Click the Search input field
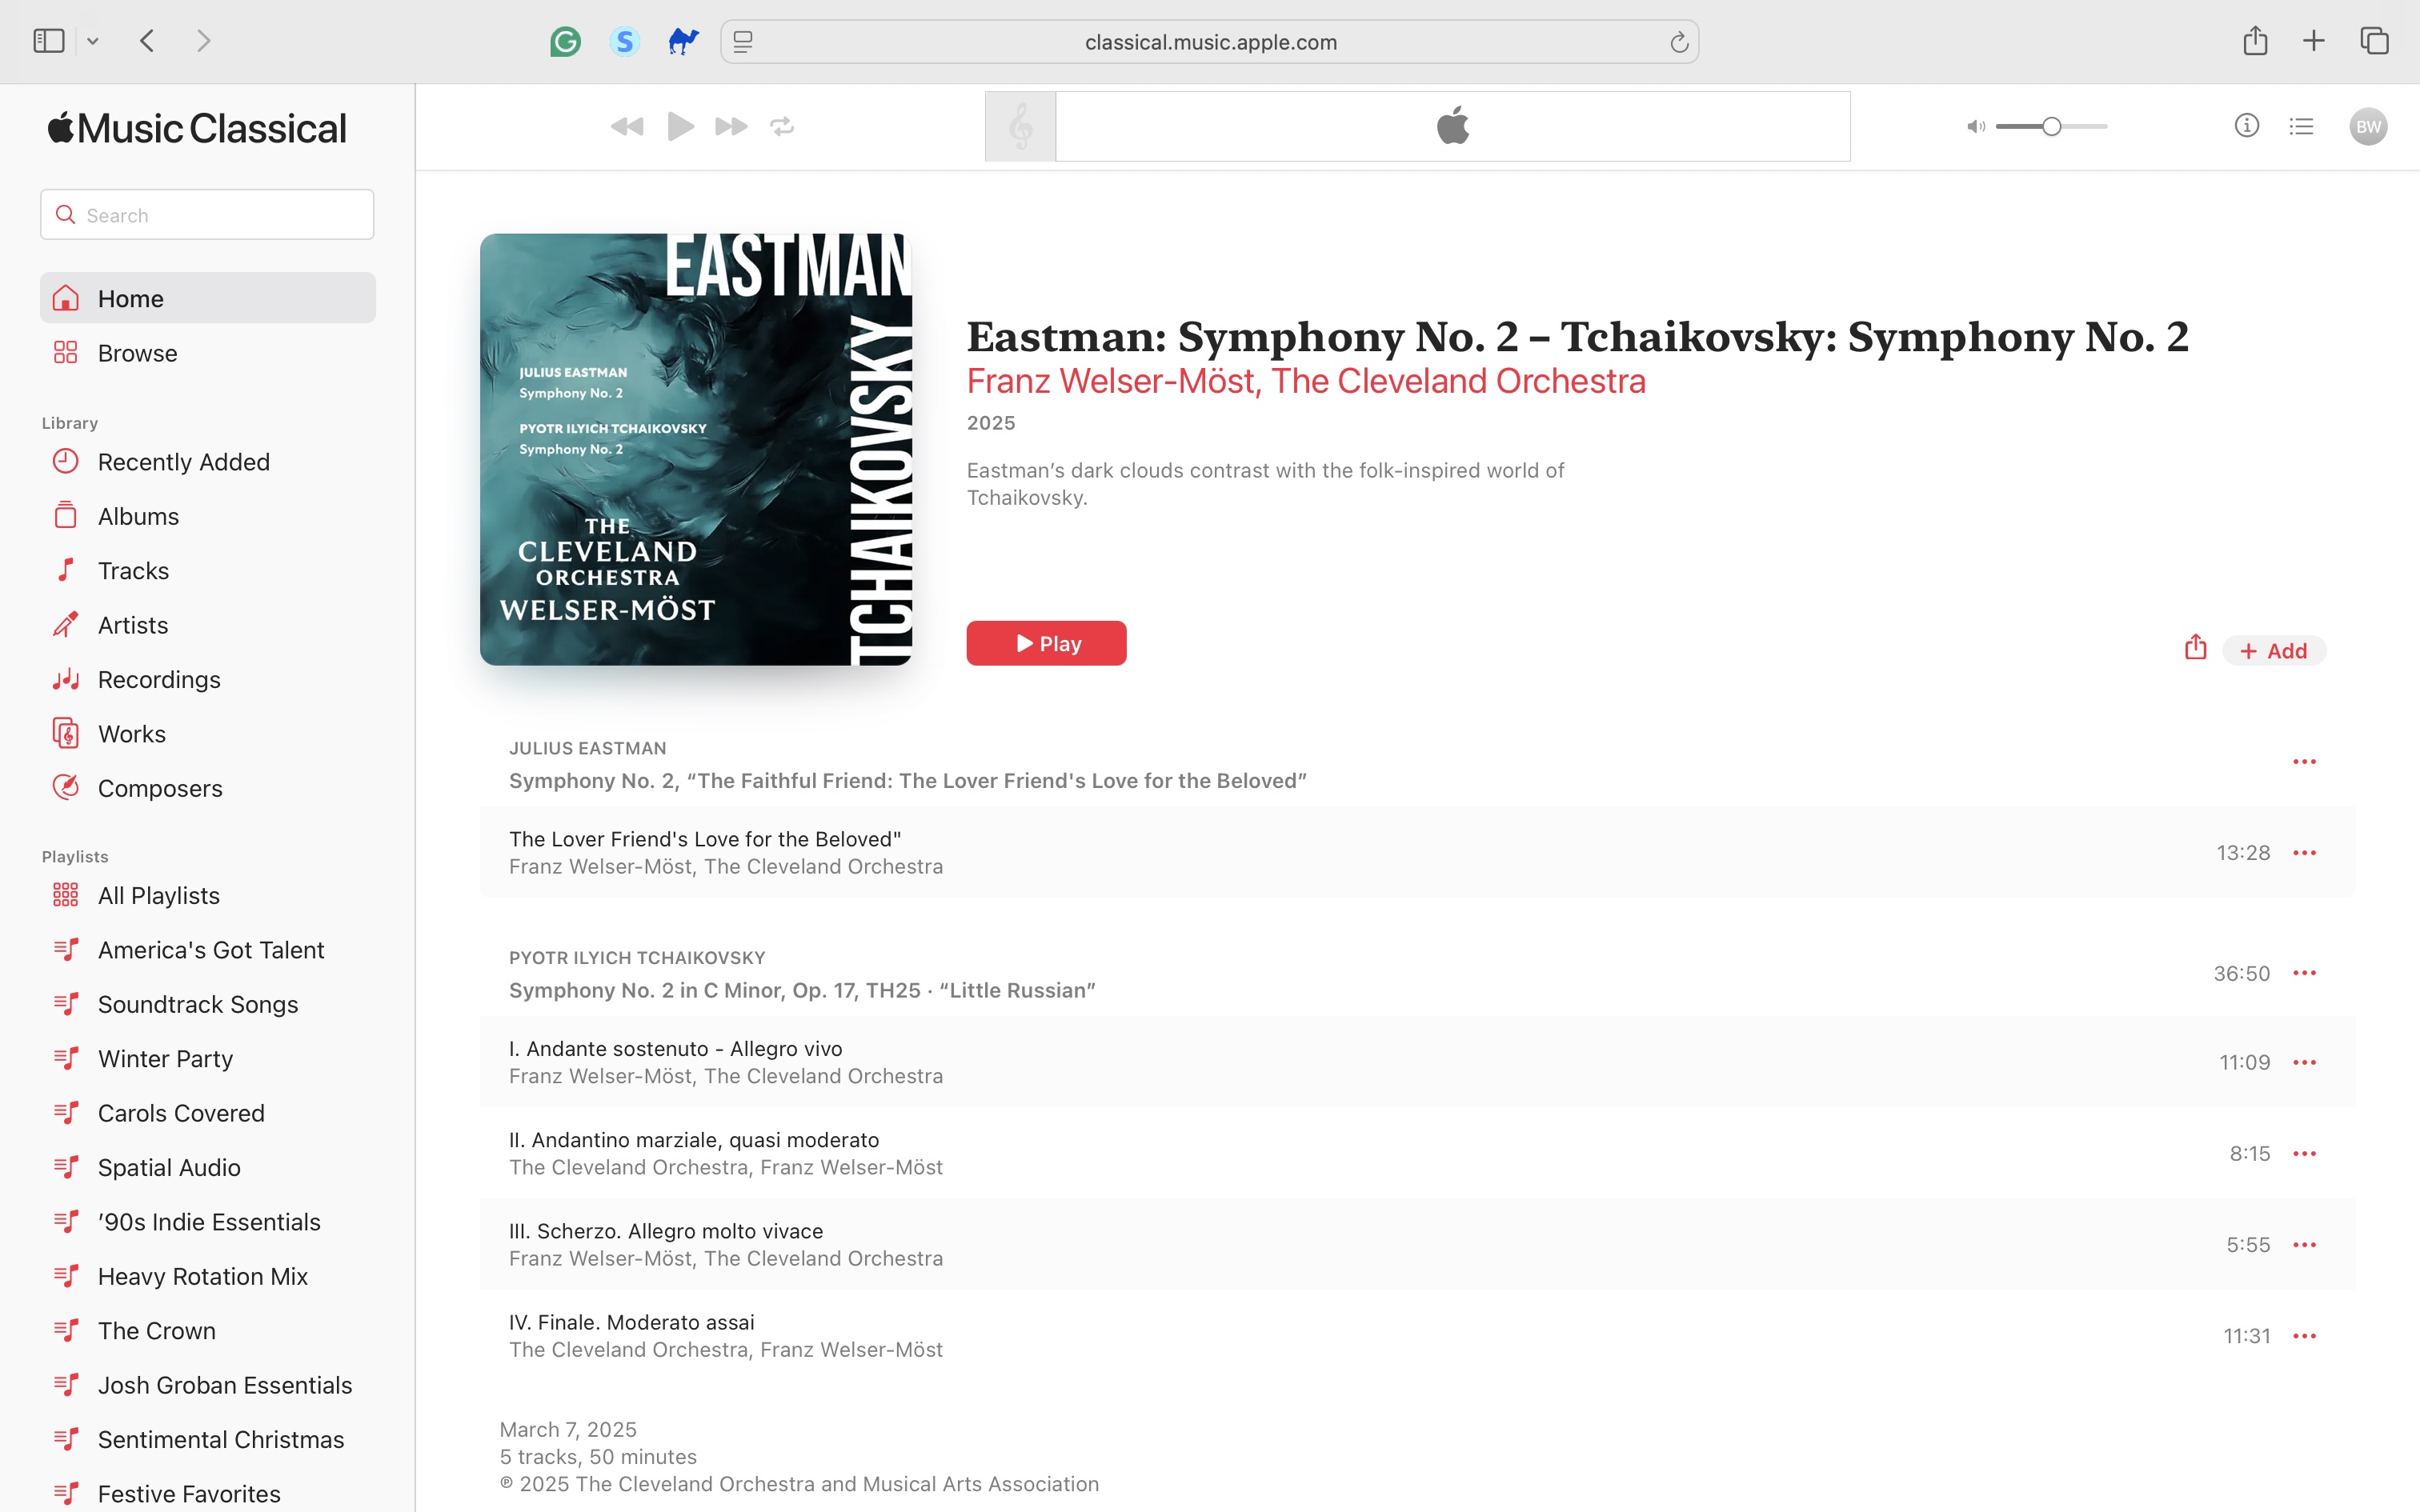The image size is (2420, 1512). pyautogui.click(x=206, y=214)
